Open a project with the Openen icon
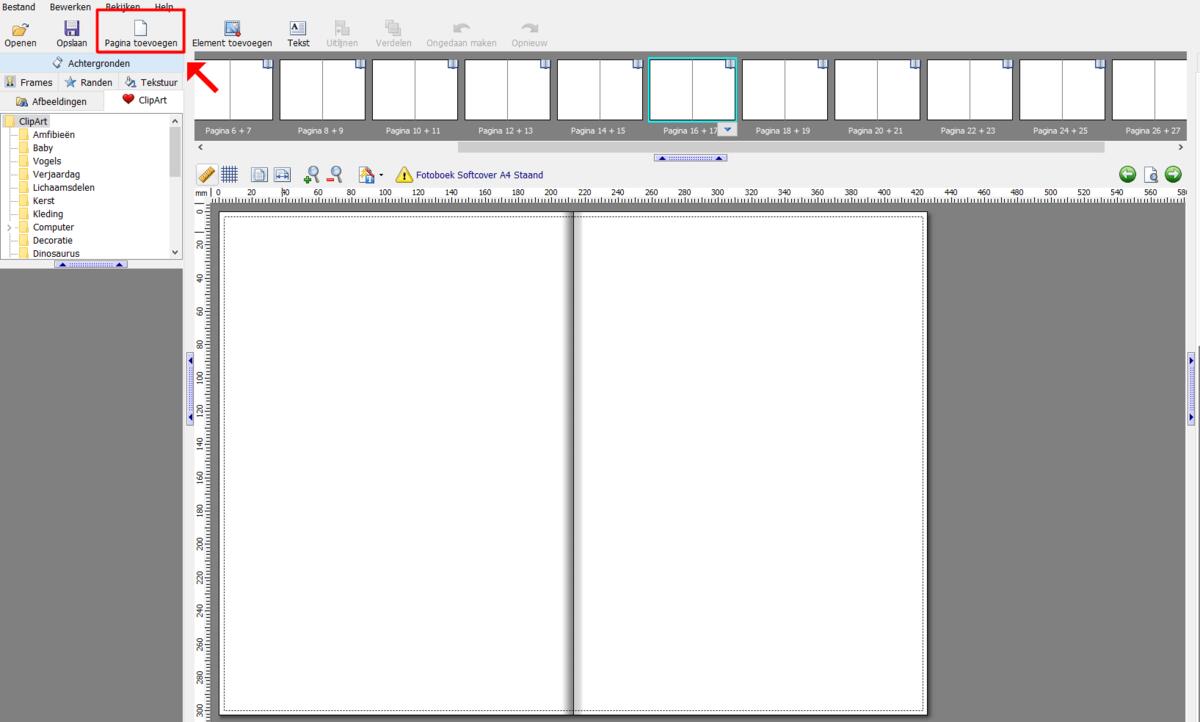 pos(20,31)
